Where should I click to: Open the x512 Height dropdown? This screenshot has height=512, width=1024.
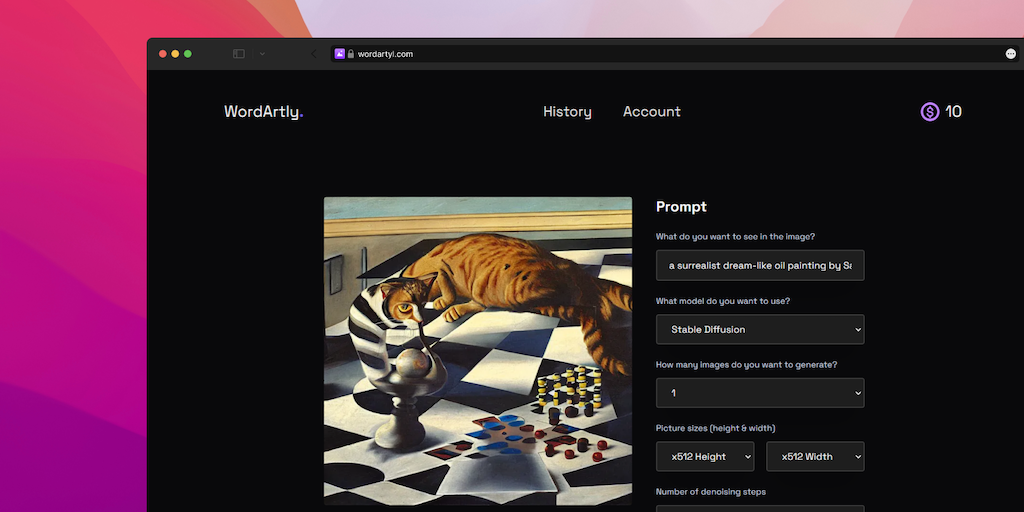coord(705,457)
